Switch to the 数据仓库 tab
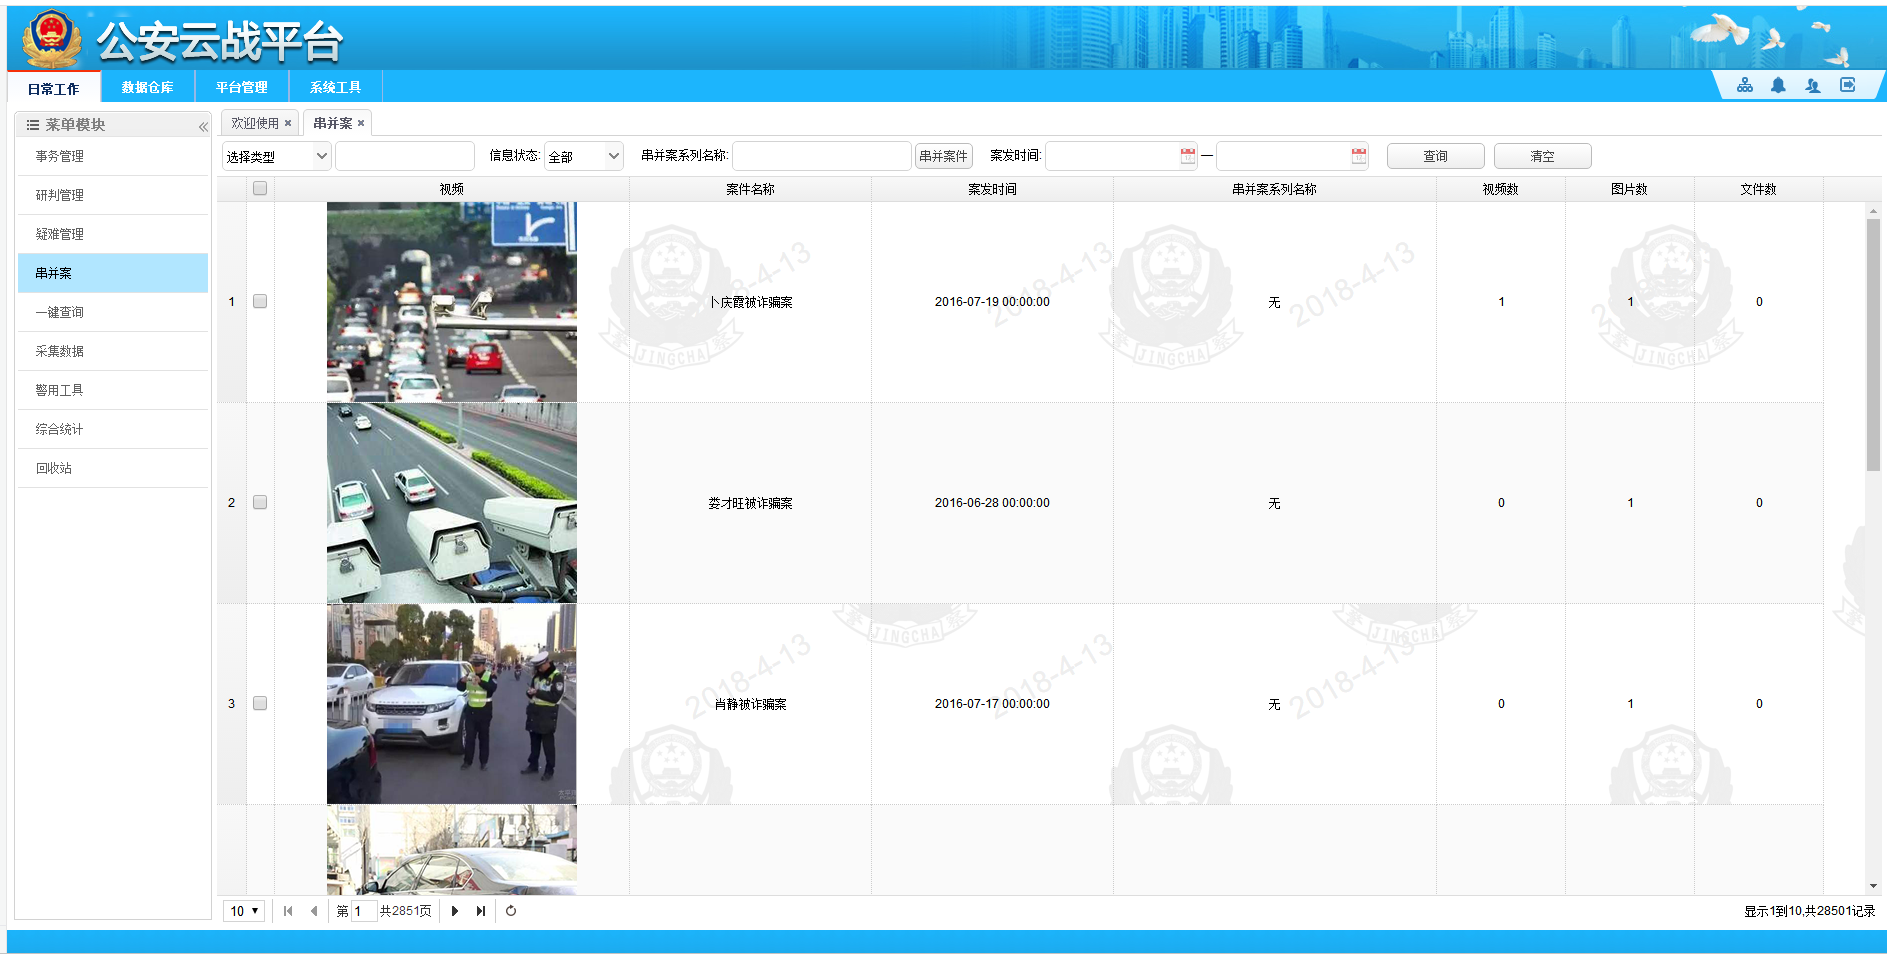 pos(148,87)
